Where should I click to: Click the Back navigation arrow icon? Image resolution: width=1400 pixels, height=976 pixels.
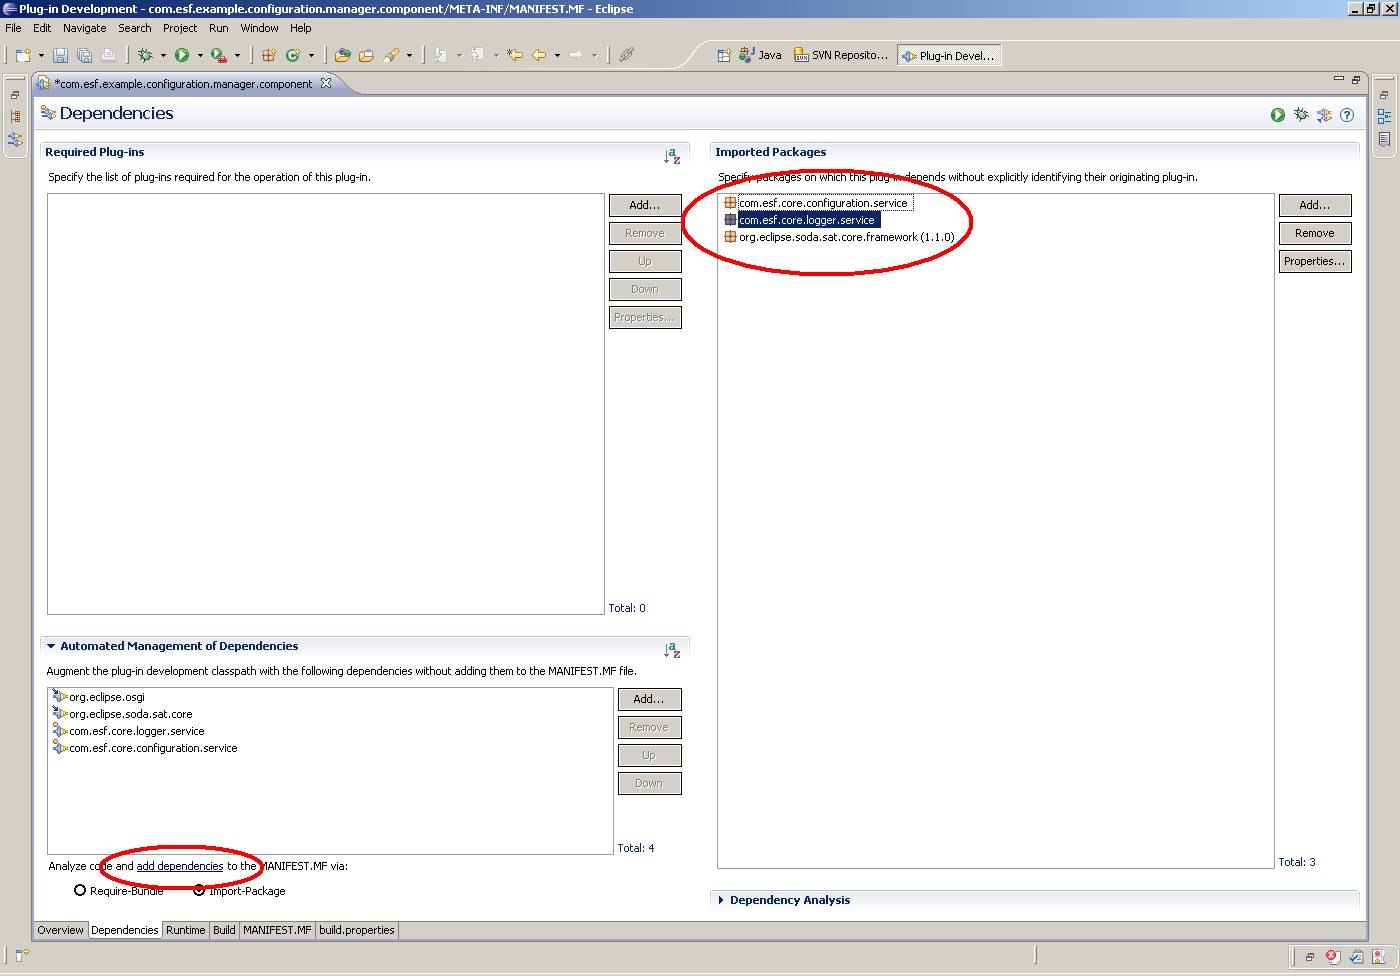(539, 55)
